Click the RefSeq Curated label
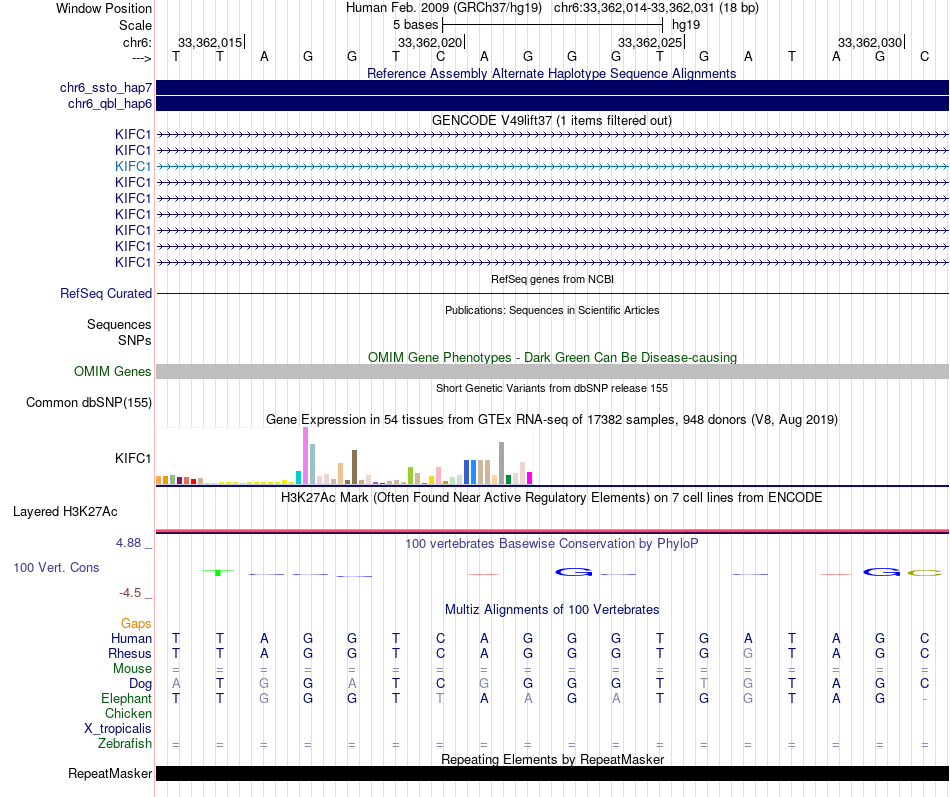Screen dimensions: 950x797 tap(105, 293)
